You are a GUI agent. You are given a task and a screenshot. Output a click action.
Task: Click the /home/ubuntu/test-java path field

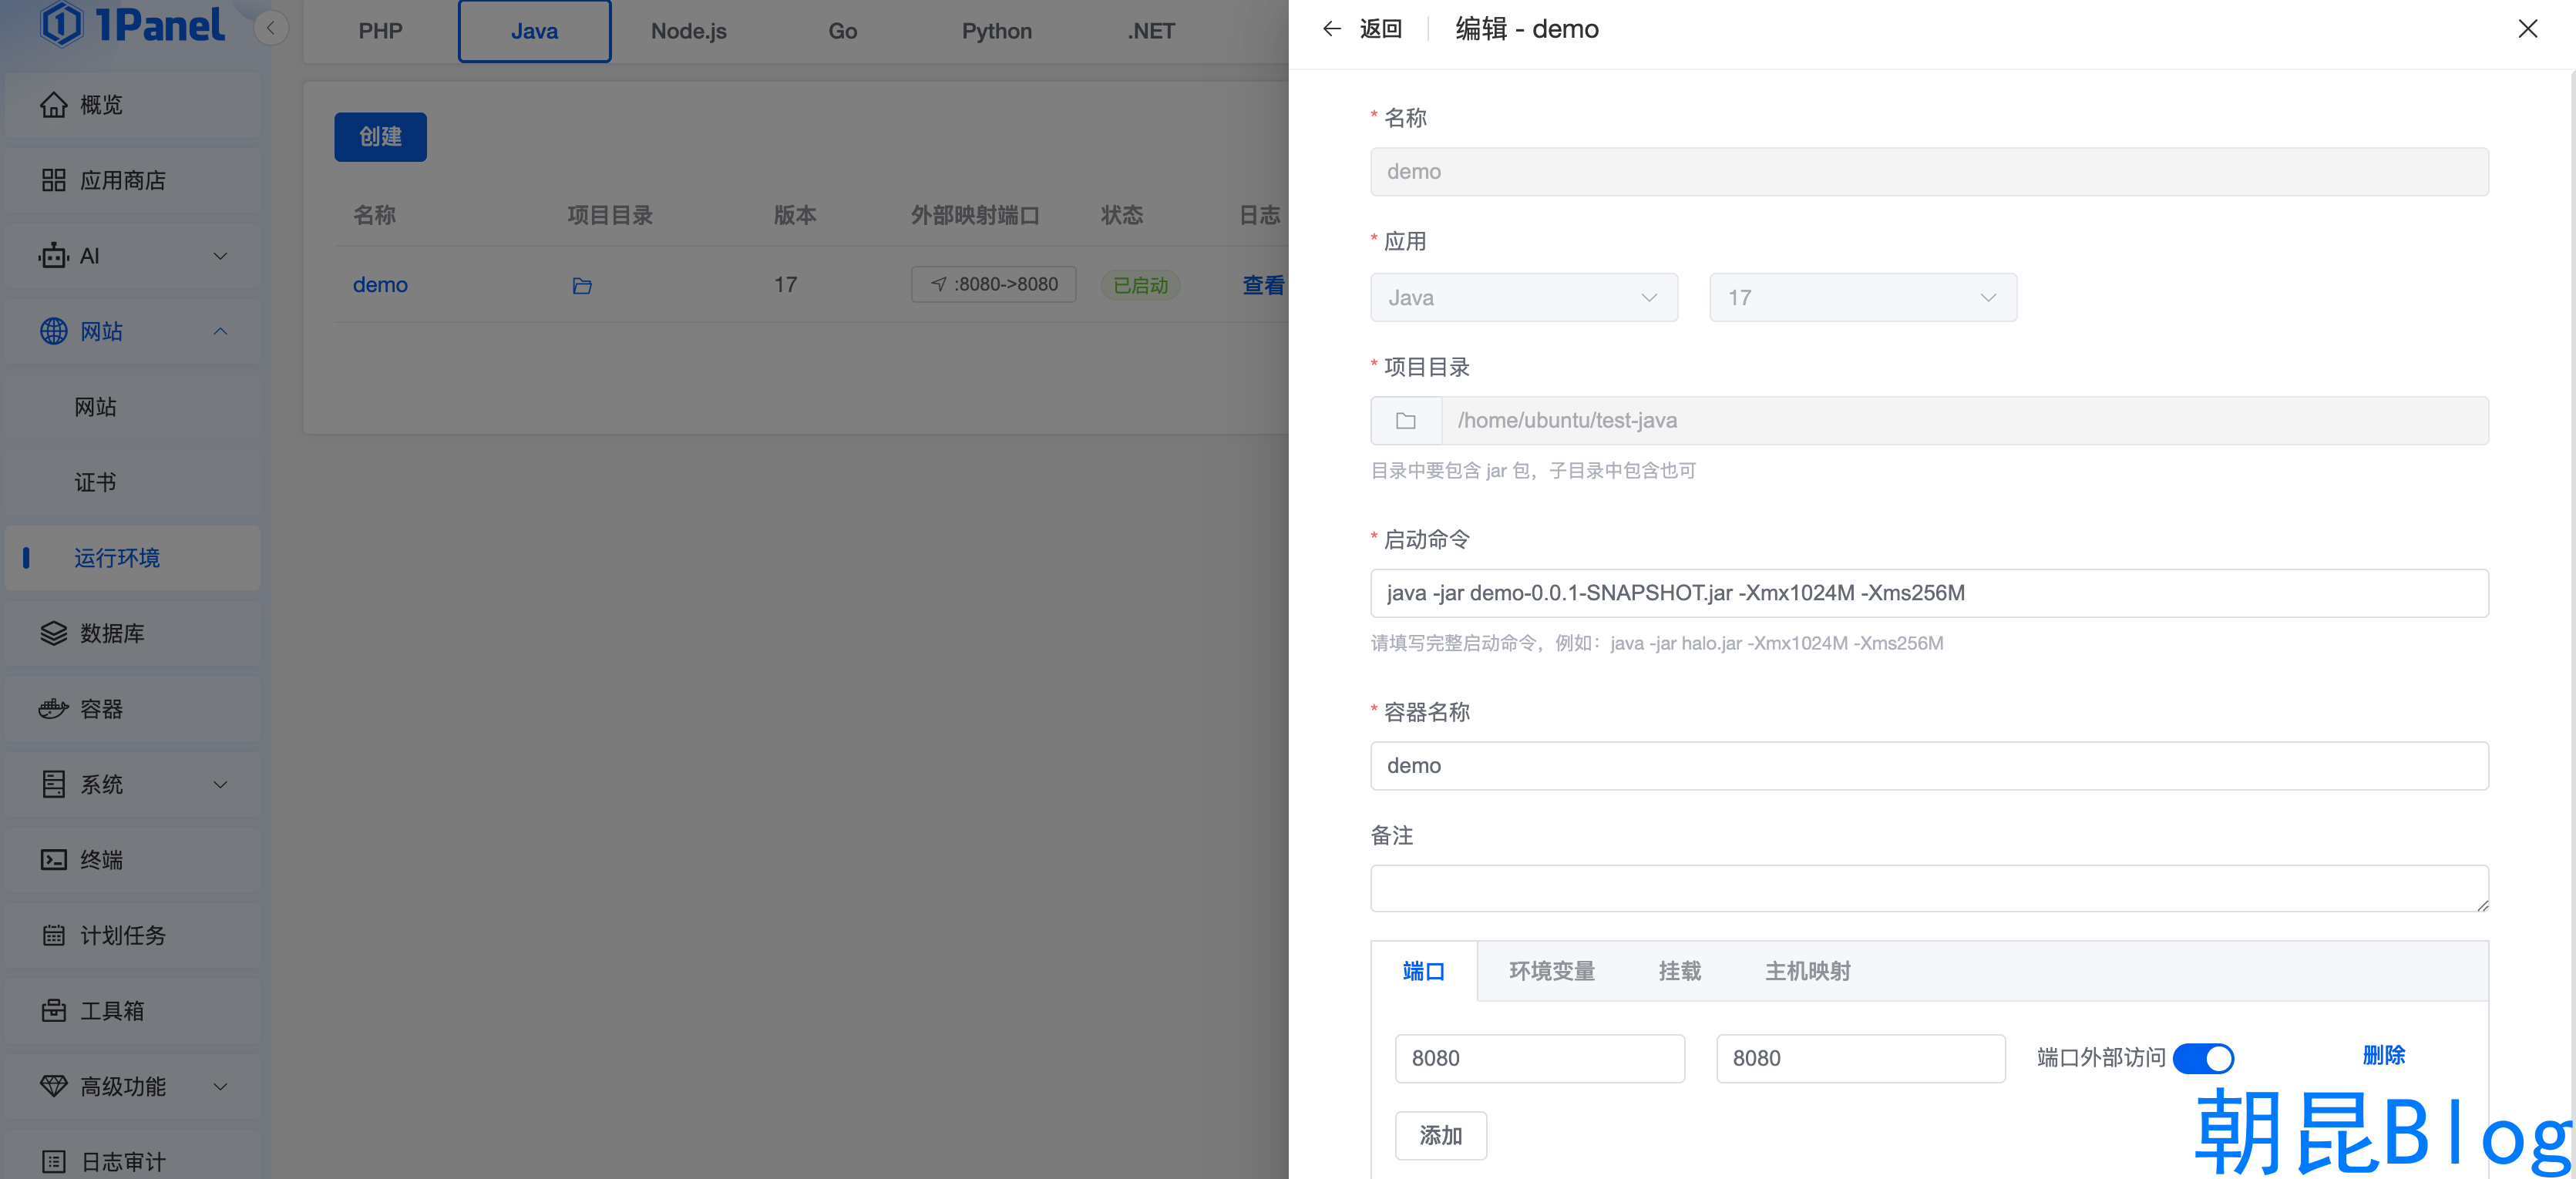[x=1964, y=421]
